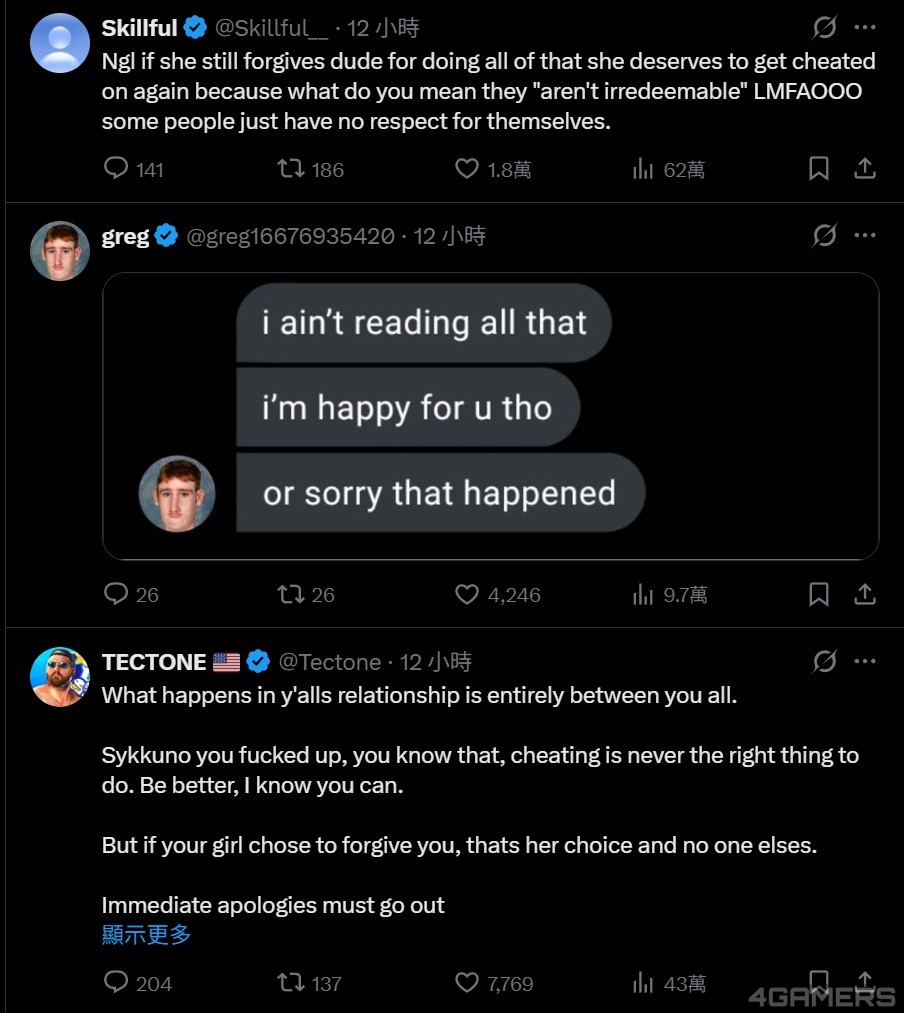This screenshot has width=904, height=1013.
Task: Like Skillful's tweet
Action: click(x=467, y=169)
